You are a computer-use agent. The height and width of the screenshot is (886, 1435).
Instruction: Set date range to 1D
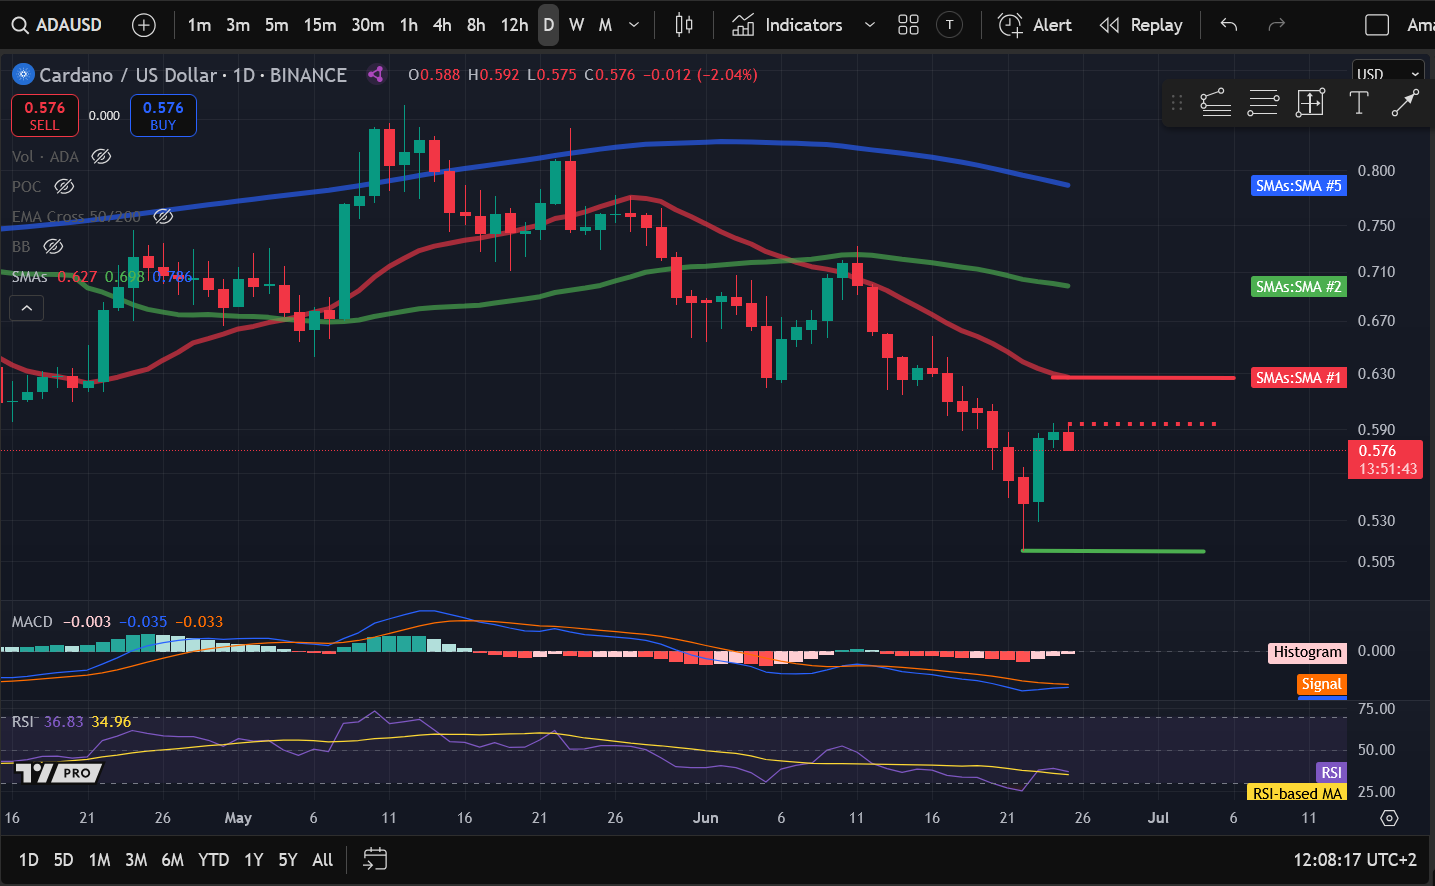coord(29,860)
